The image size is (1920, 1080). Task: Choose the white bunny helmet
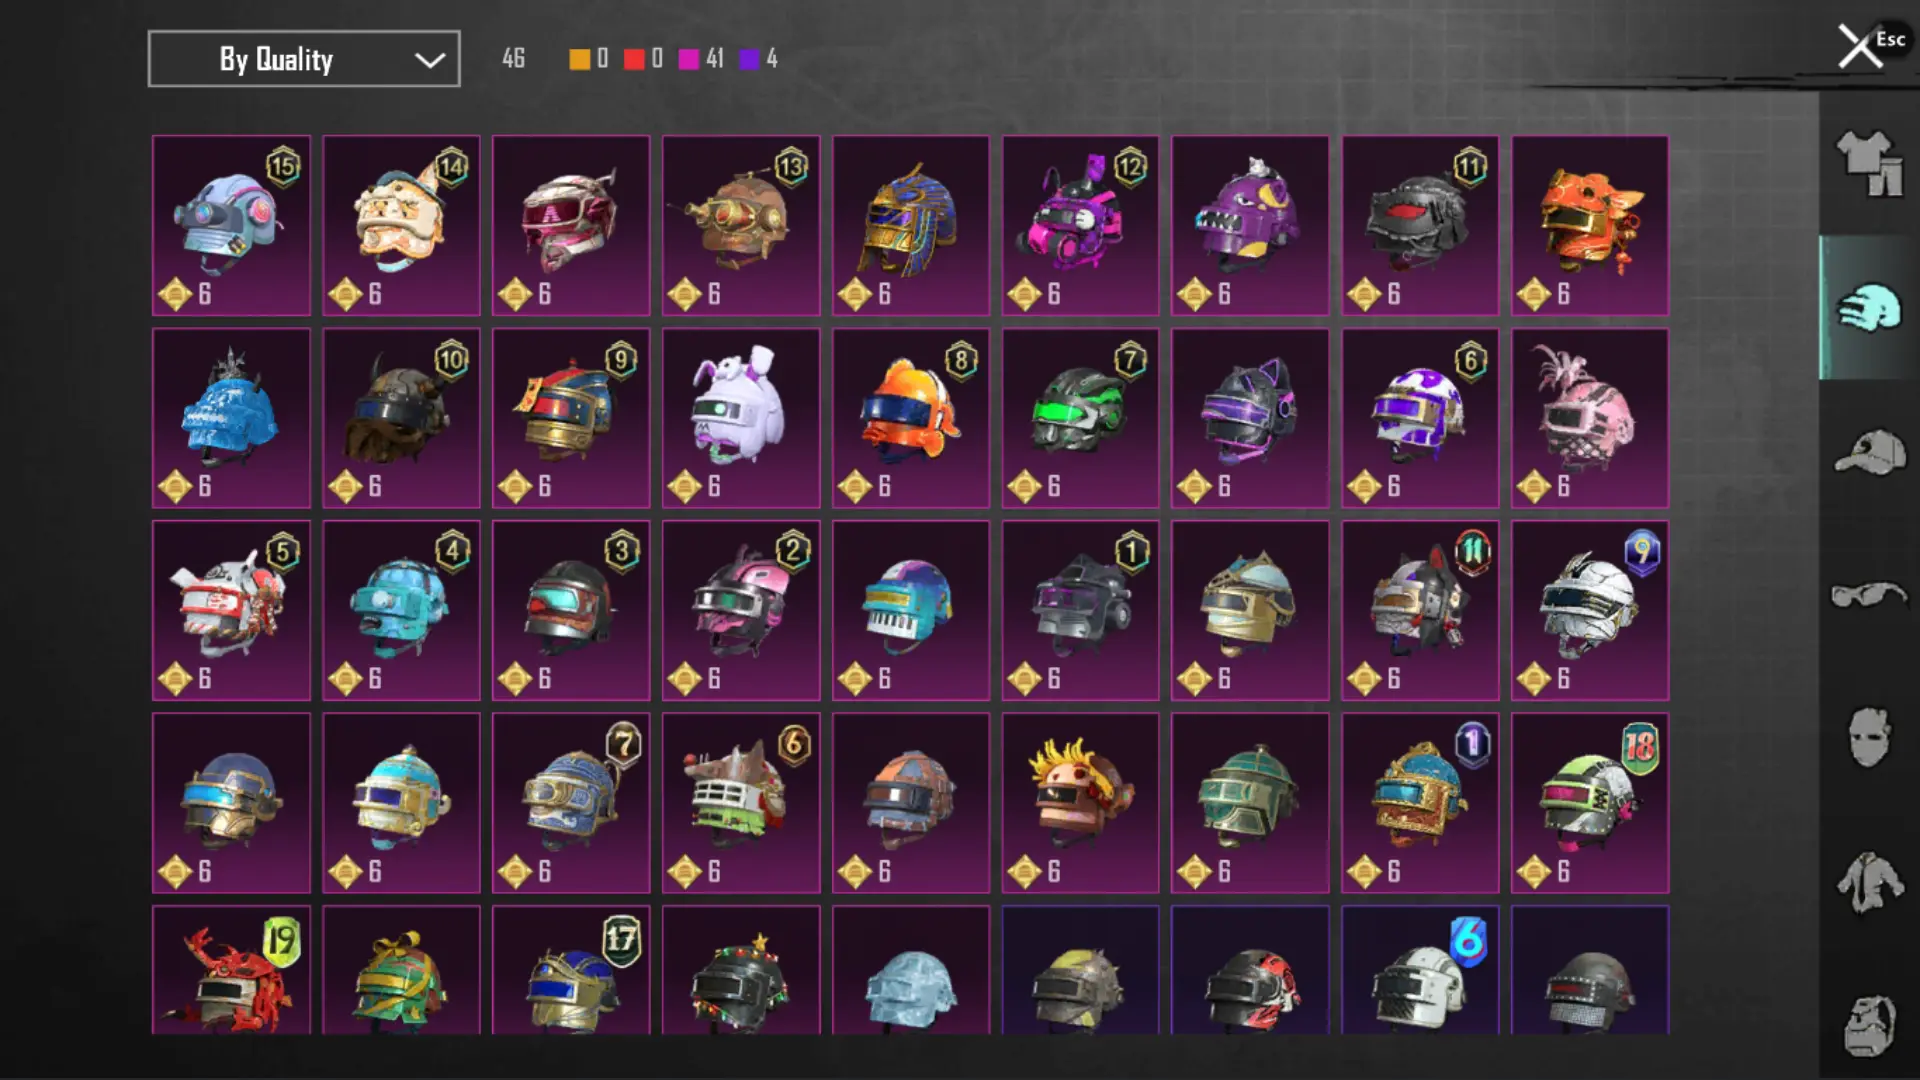pos(741,418)
